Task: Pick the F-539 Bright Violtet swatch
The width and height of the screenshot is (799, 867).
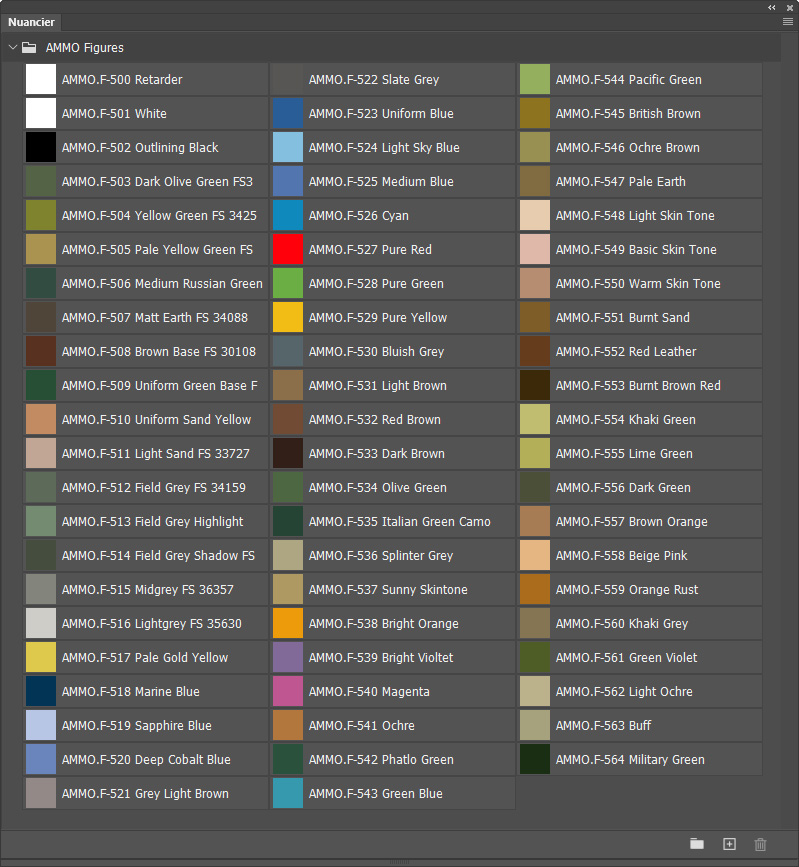Action: [x=288, y=657]
